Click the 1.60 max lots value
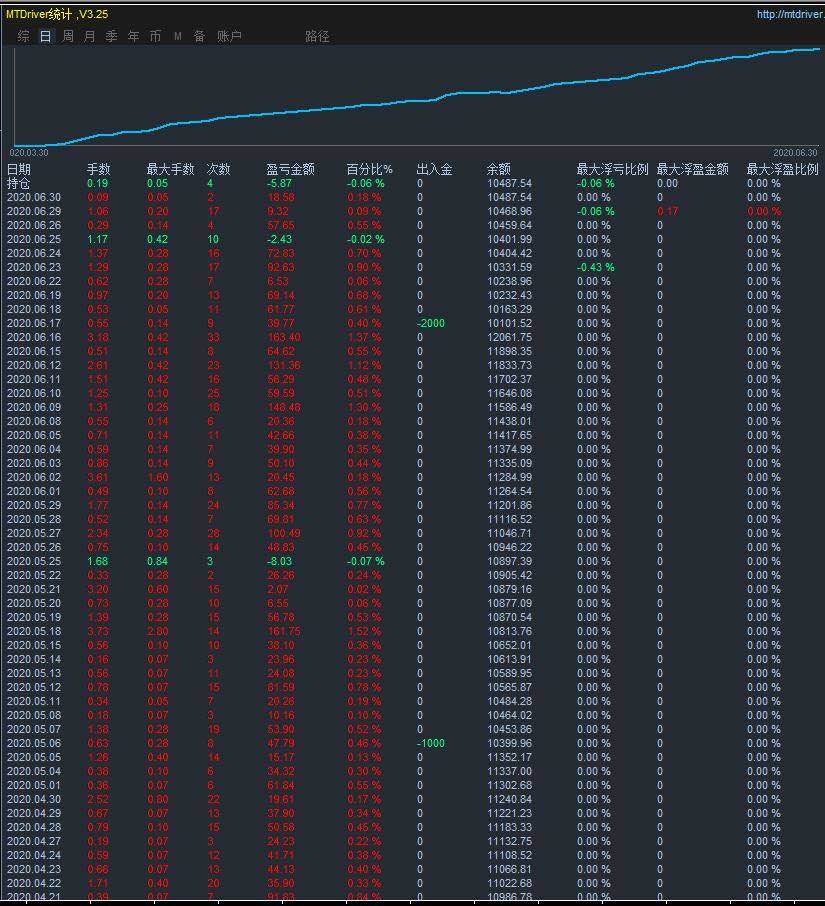The height and width of the screenshot is (906, 825). [158, 477]
